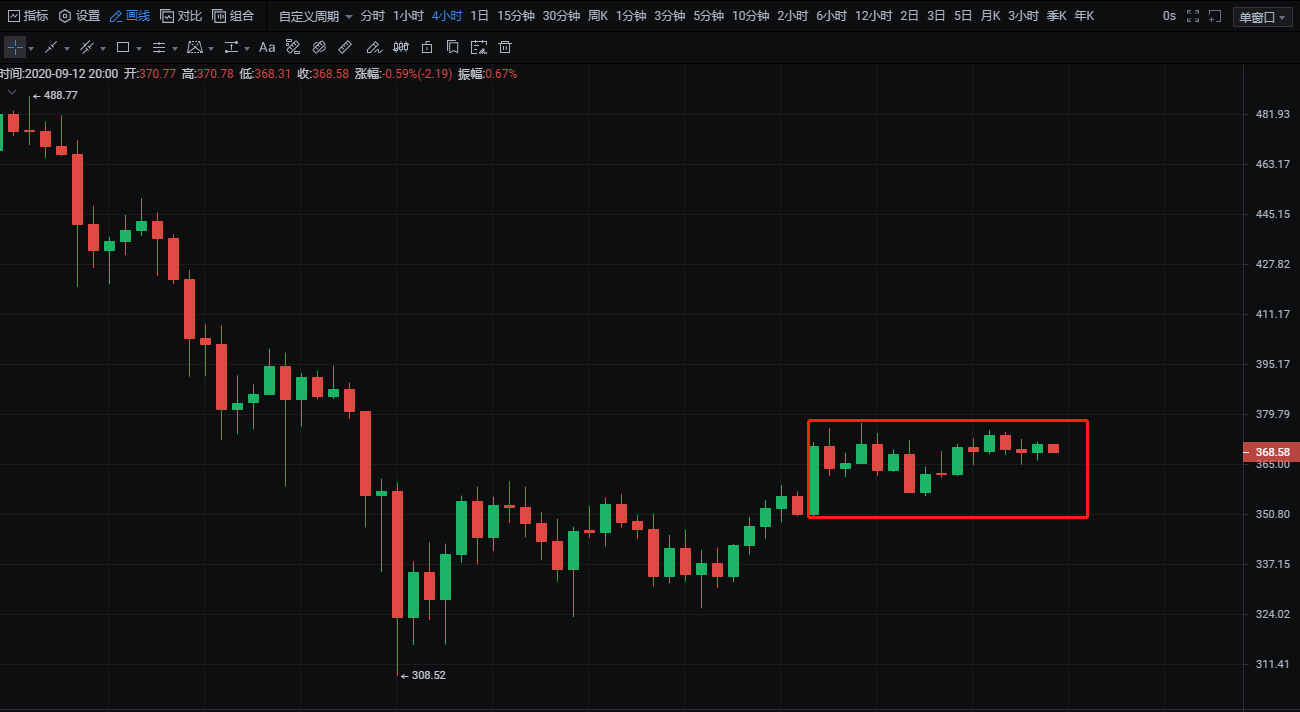Image resolution: width=1300 pixels, height=712 pixels.
Task: Switch to the 1日 timeframe
Action: tap(479, 16)
